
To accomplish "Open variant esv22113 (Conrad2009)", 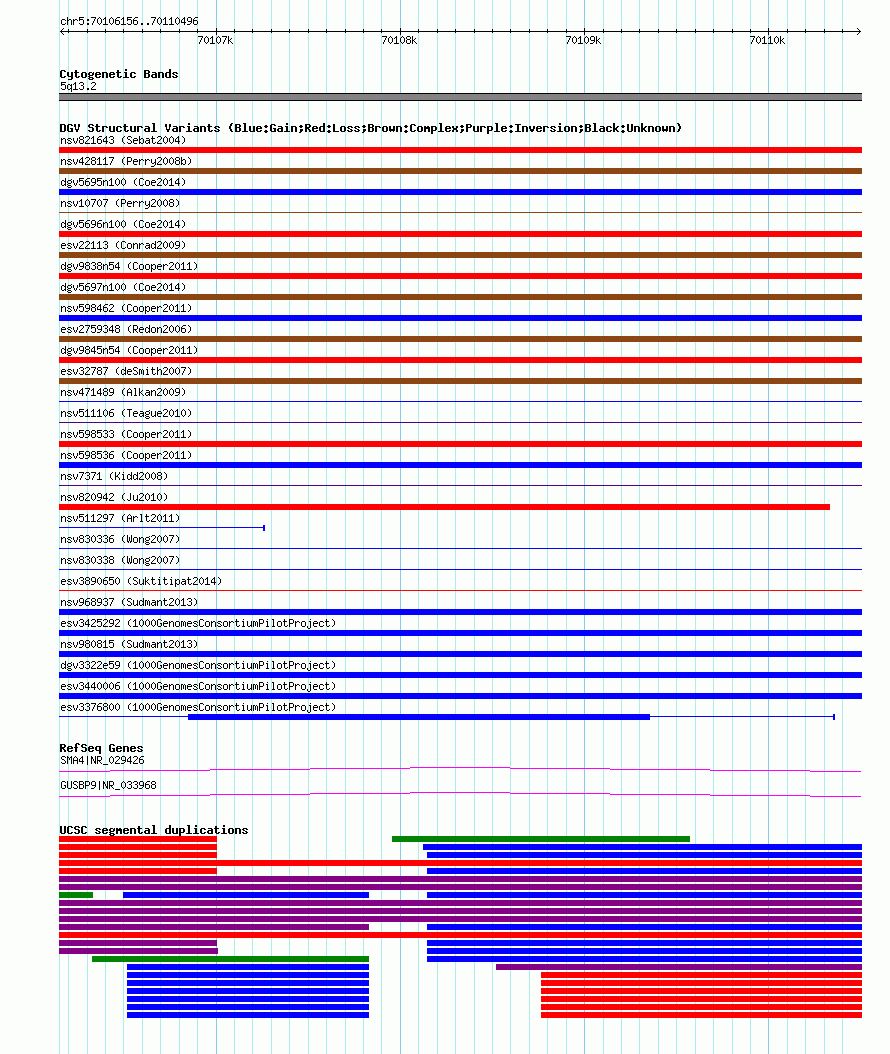I will [x=123, y=245].
